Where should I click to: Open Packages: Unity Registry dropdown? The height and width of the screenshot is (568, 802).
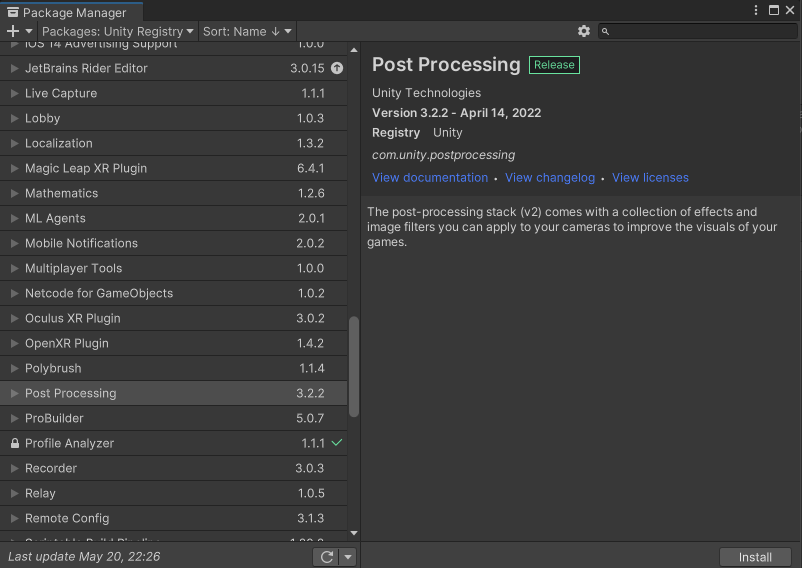118,31
